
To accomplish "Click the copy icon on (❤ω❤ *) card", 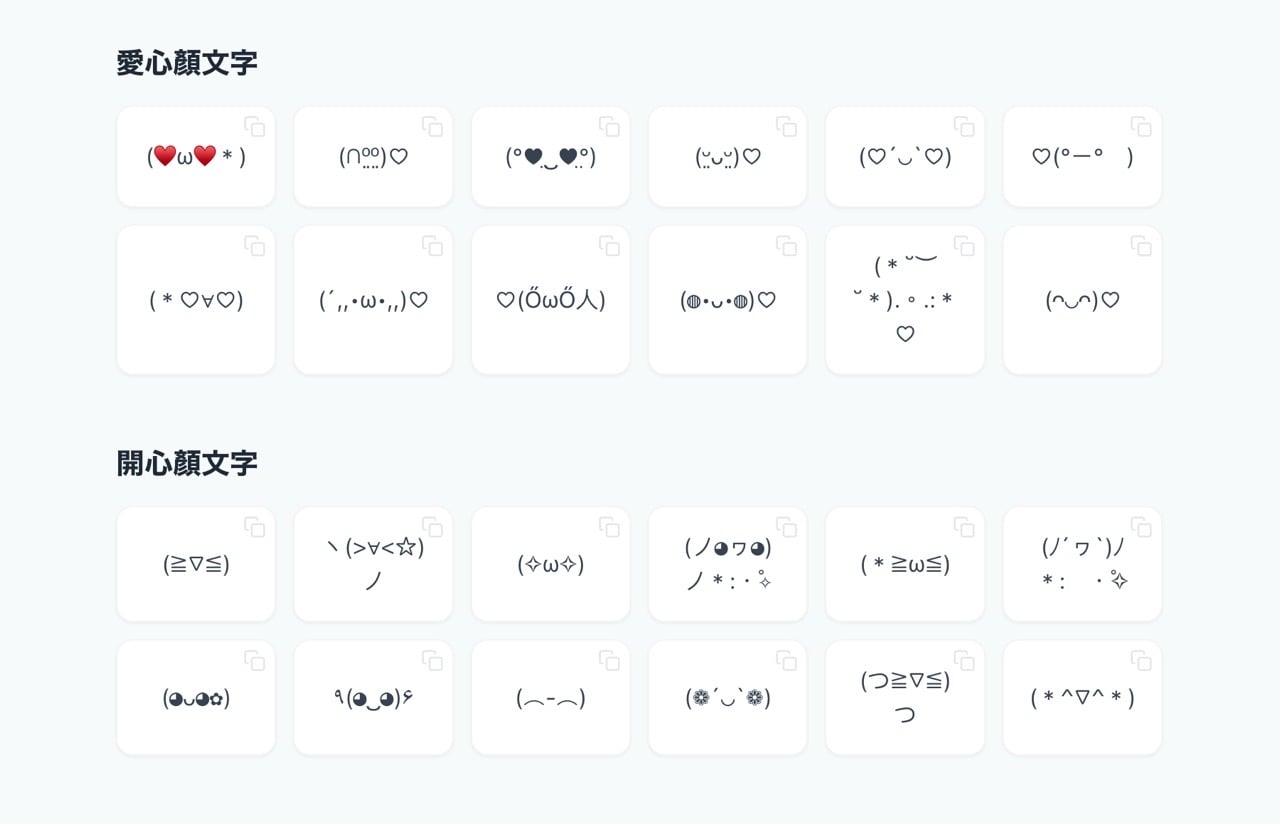I will tap(256, 126).
